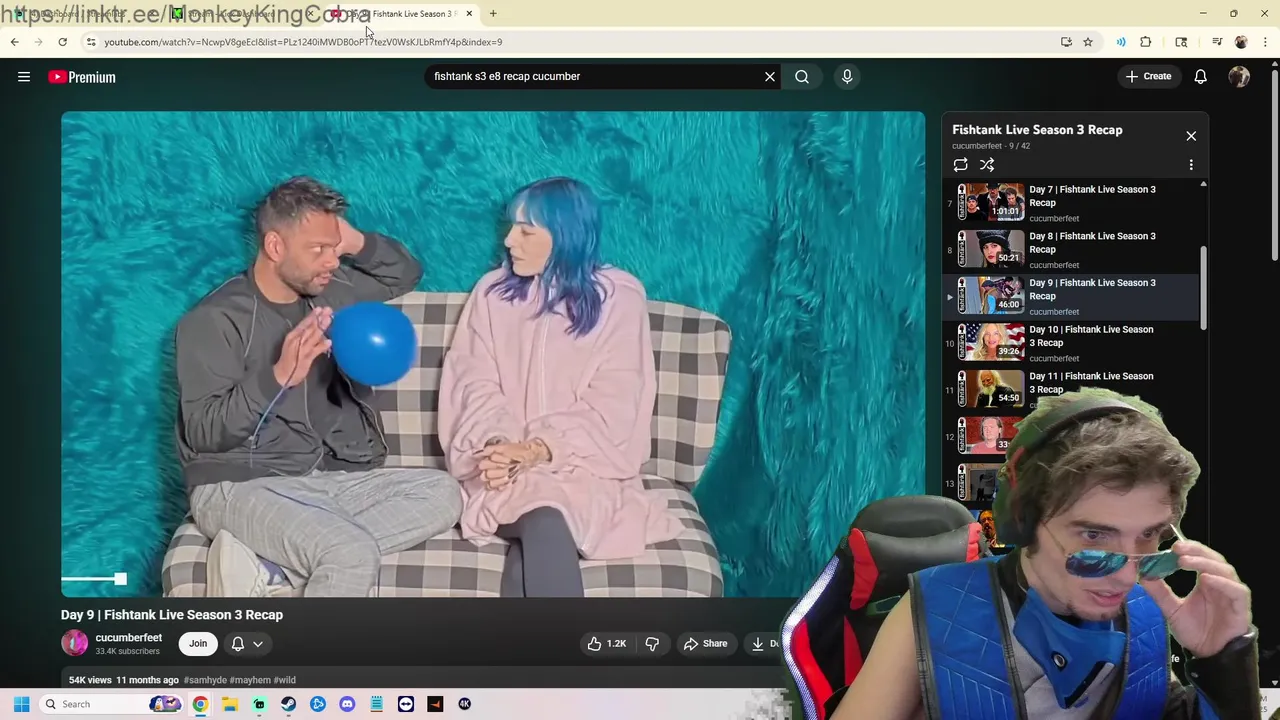Viewport: 1280px width, 720px height.
Task: Join the cucumberfeet channel membership
Action: 198,644
